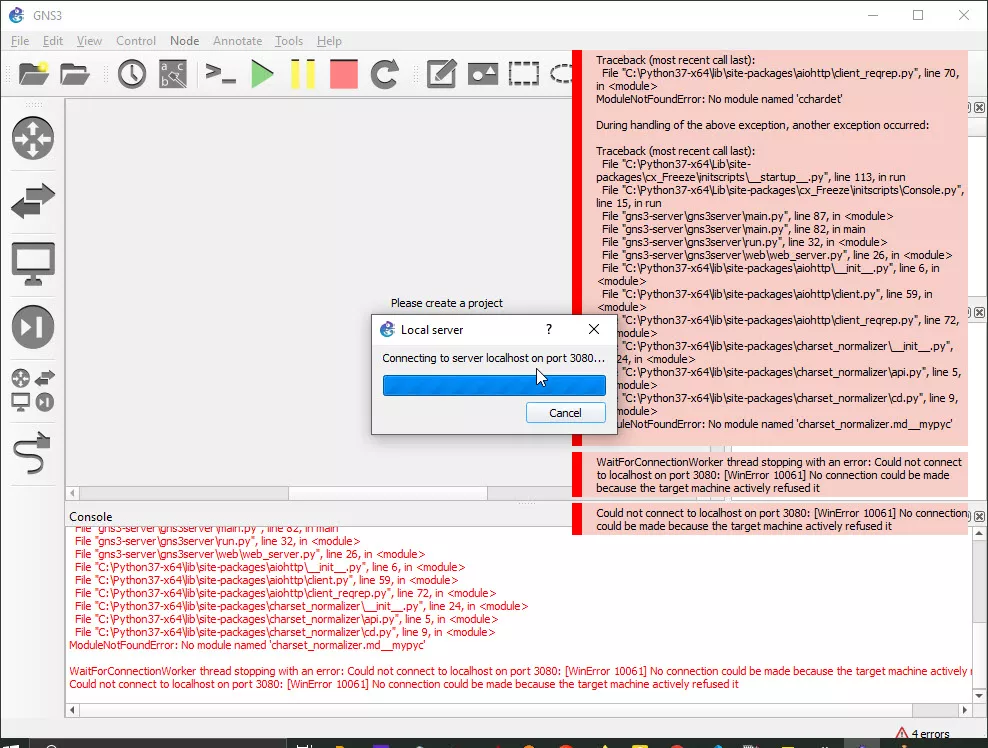
Task: Click the help question mark in Local server dialog
Action: click(549, 329)
